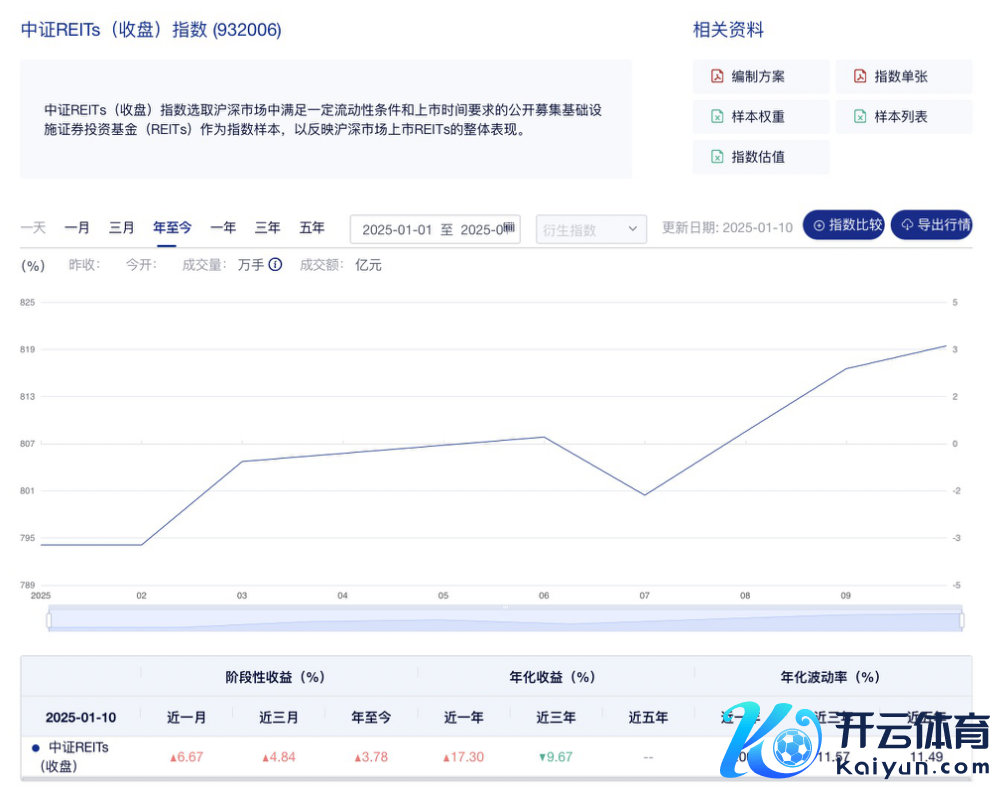Click the 一天 time range option

tap(33, 228)
